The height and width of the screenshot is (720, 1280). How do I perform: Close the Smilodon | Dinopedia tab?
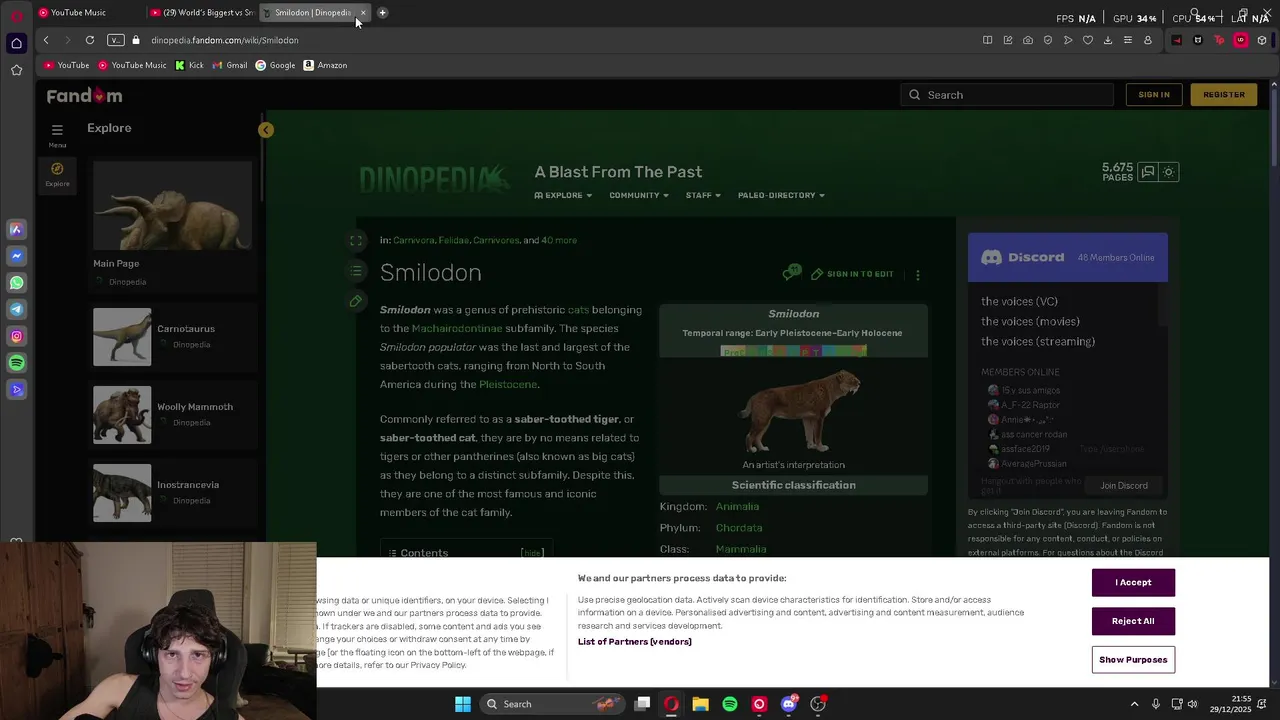point(363,13)
